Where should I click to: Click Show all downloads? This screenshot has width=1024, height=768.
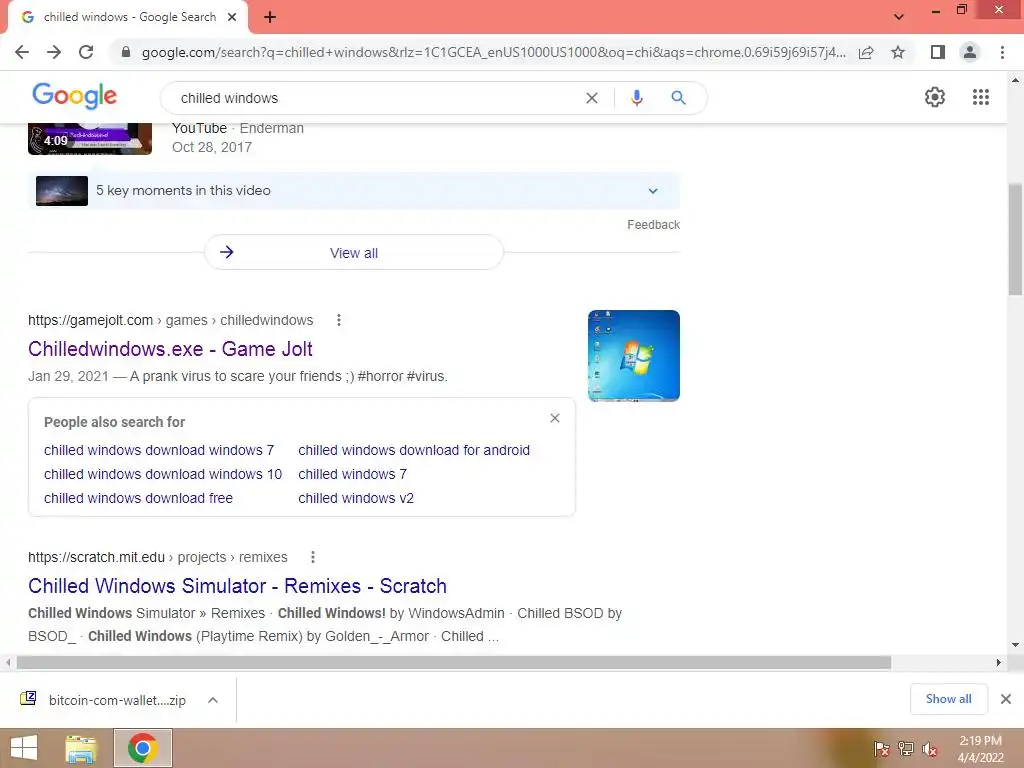point(948,699)
